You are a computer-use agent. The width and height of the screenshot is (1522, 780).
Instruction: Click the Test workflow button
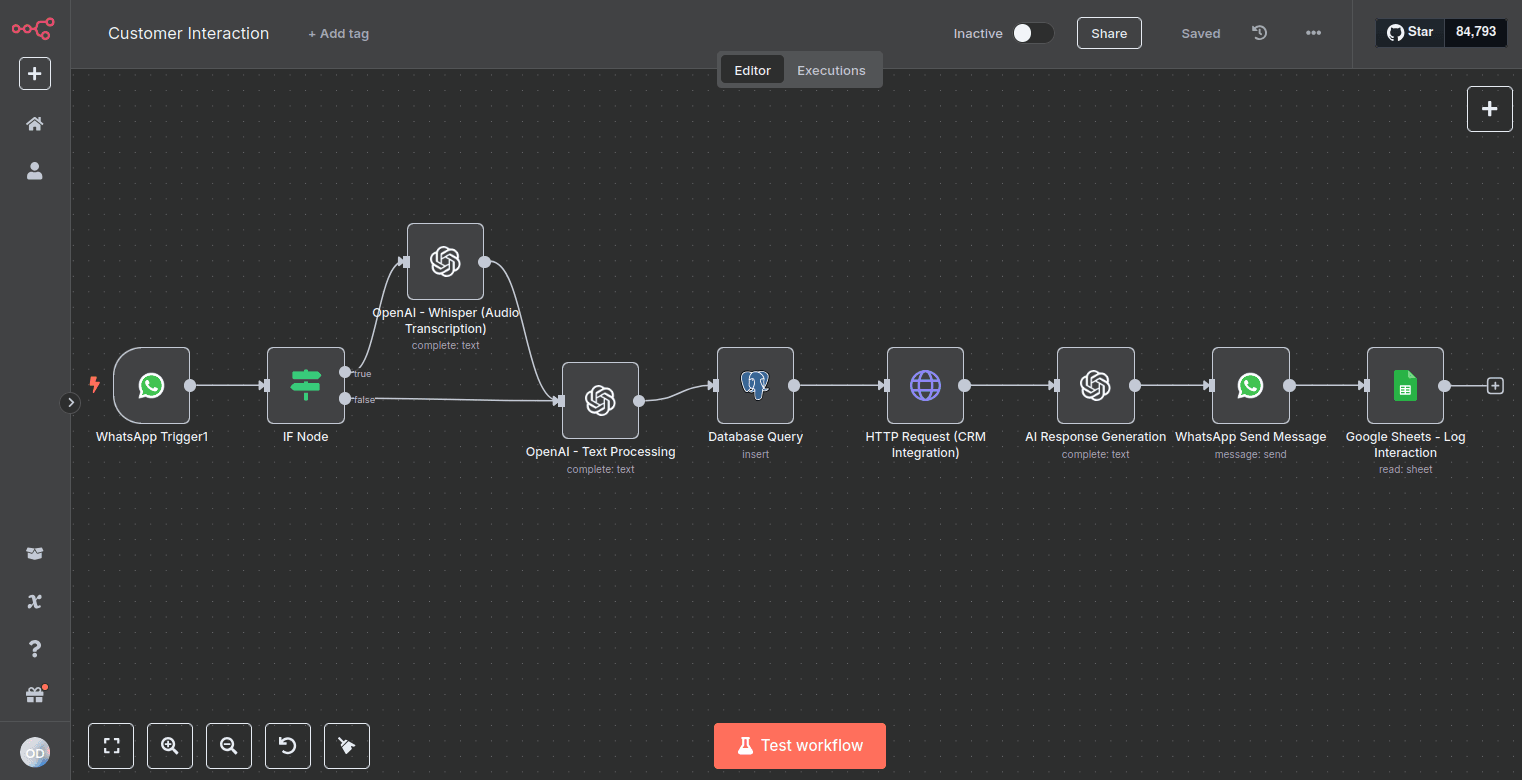click(800, 746)
